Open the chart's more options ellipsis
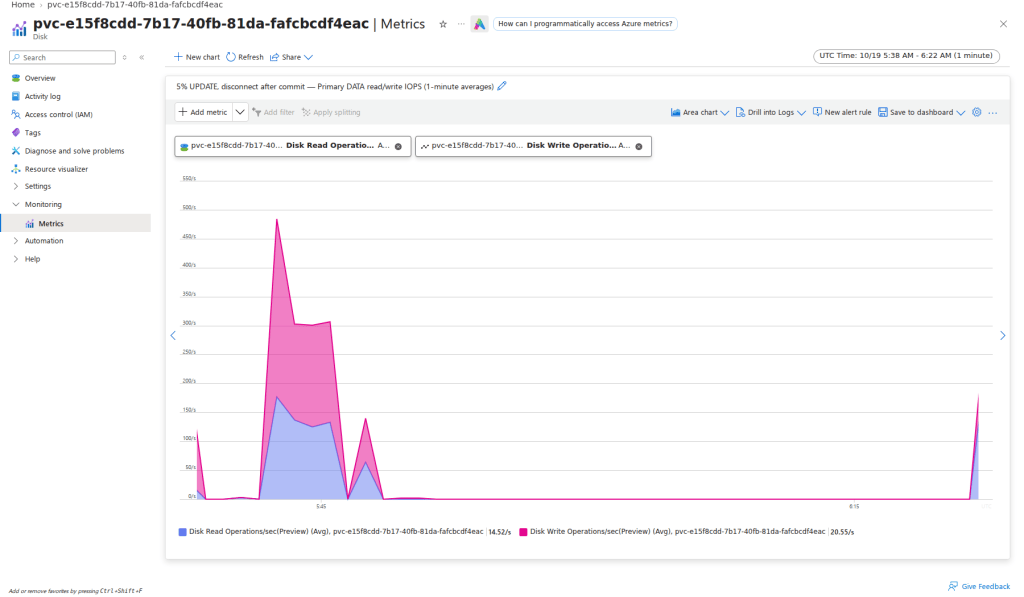1024x597 pixels. coord(993,113)
